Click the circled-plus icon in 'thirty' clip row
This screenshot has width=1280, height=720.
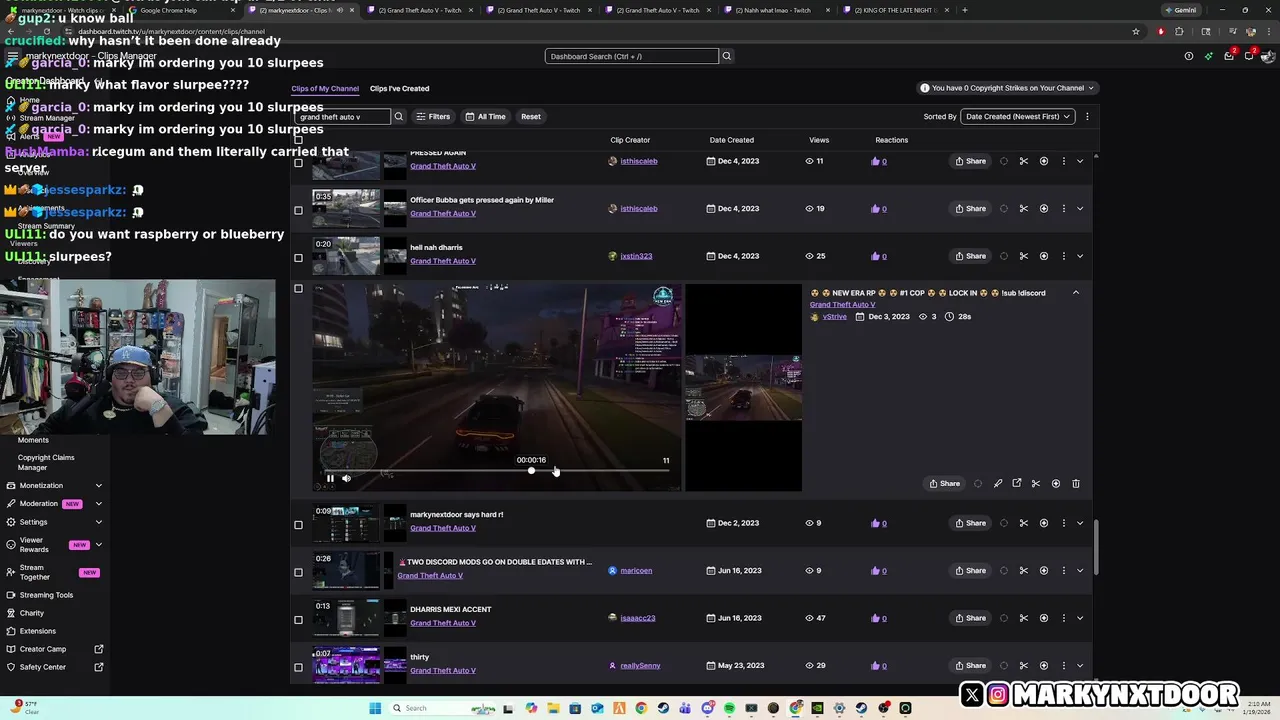click(1043, 665)
